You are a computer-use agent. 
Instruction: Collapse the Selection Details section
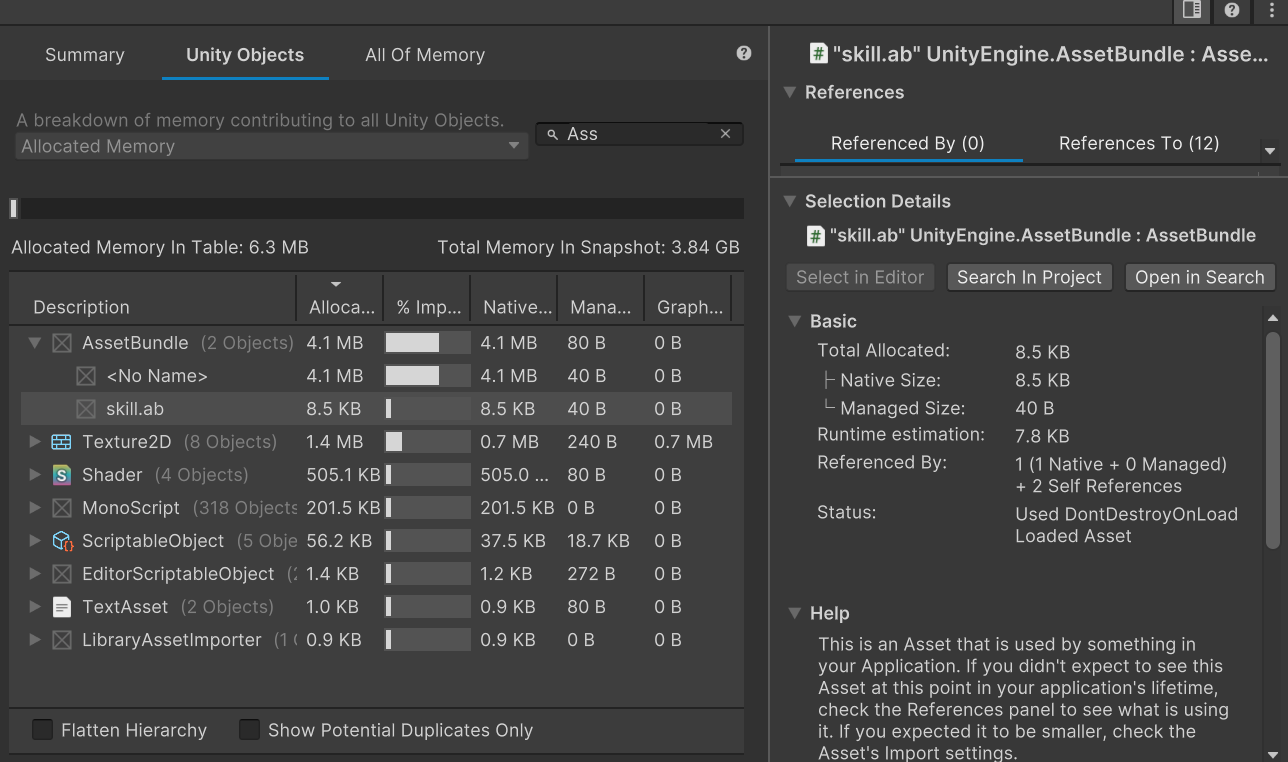tap(789, 201)
